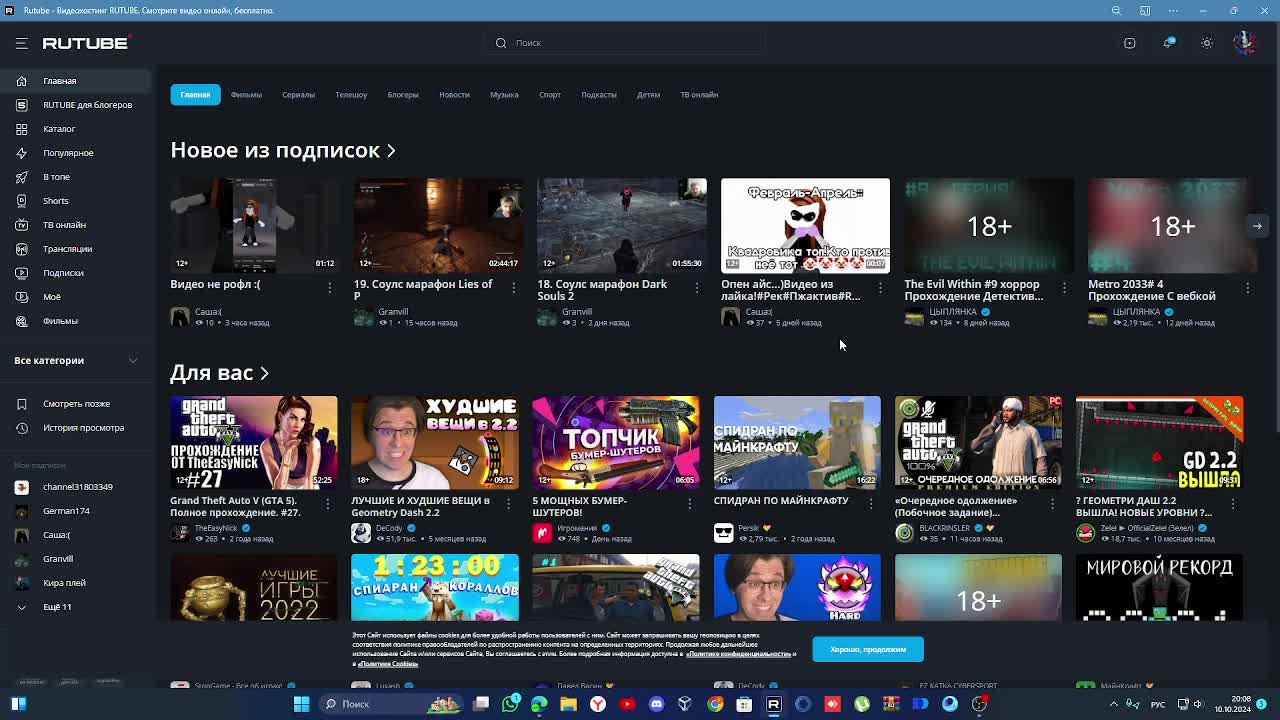
Task: Accept cookies with Хорошо, продолжим
Action: click(868, 649)
